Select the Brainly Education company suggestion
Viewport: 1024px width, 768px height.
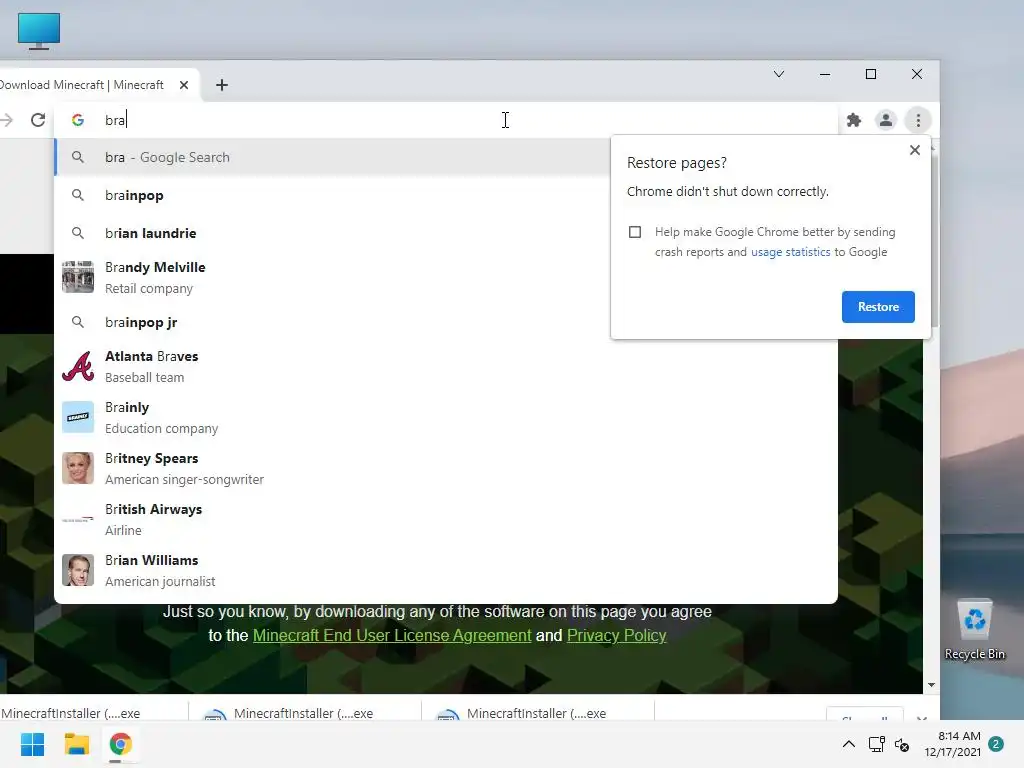click(446, 418)
